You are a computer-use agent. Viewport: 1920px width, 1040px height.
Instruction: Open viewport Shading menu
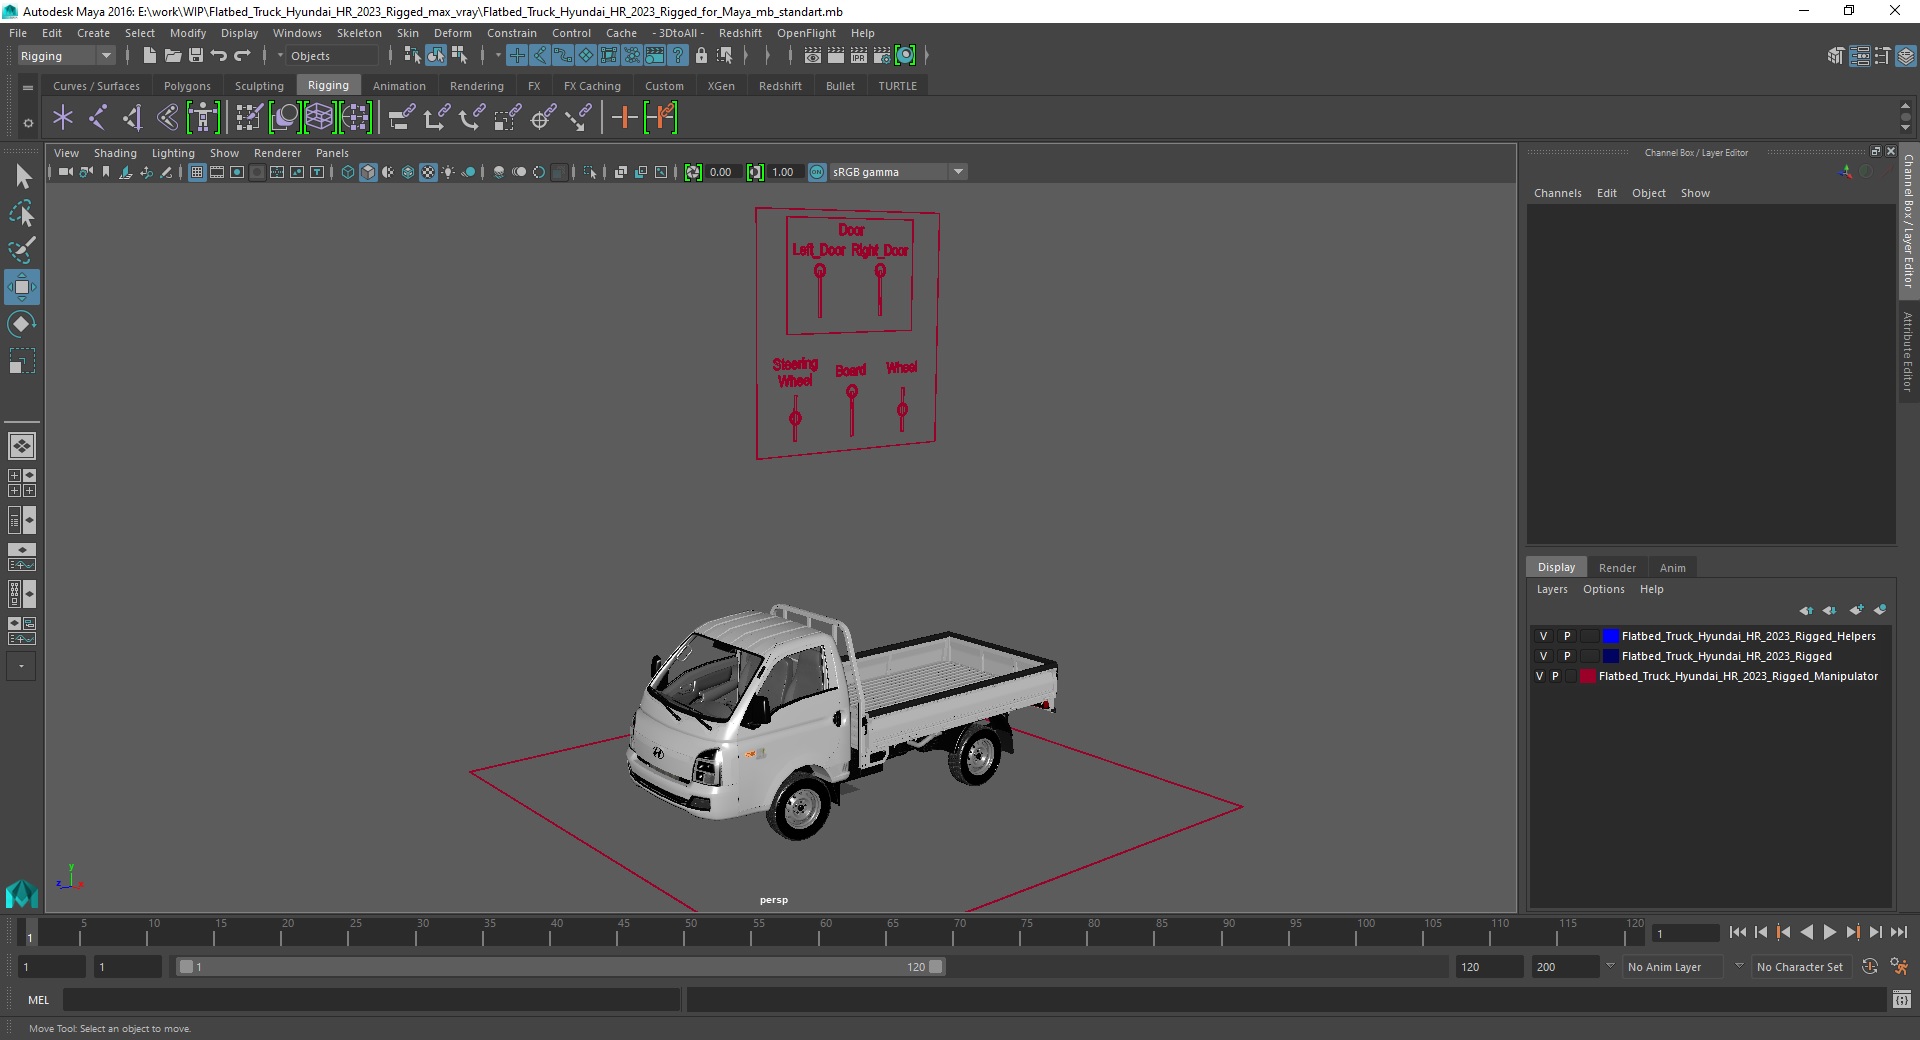(115, 153)
